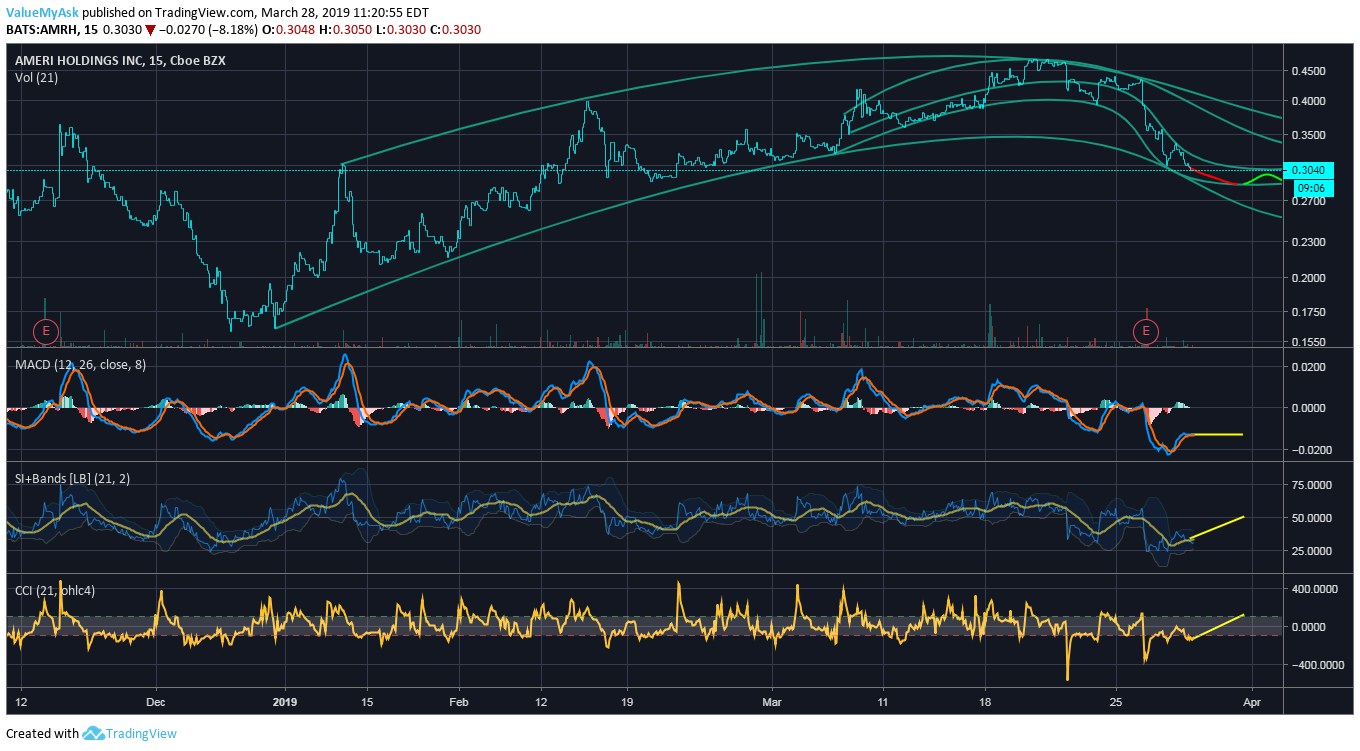Click the Vol (21) indicator label
Screen dimensions: 1360x751
pyautogui.click(x=35, y=77)
